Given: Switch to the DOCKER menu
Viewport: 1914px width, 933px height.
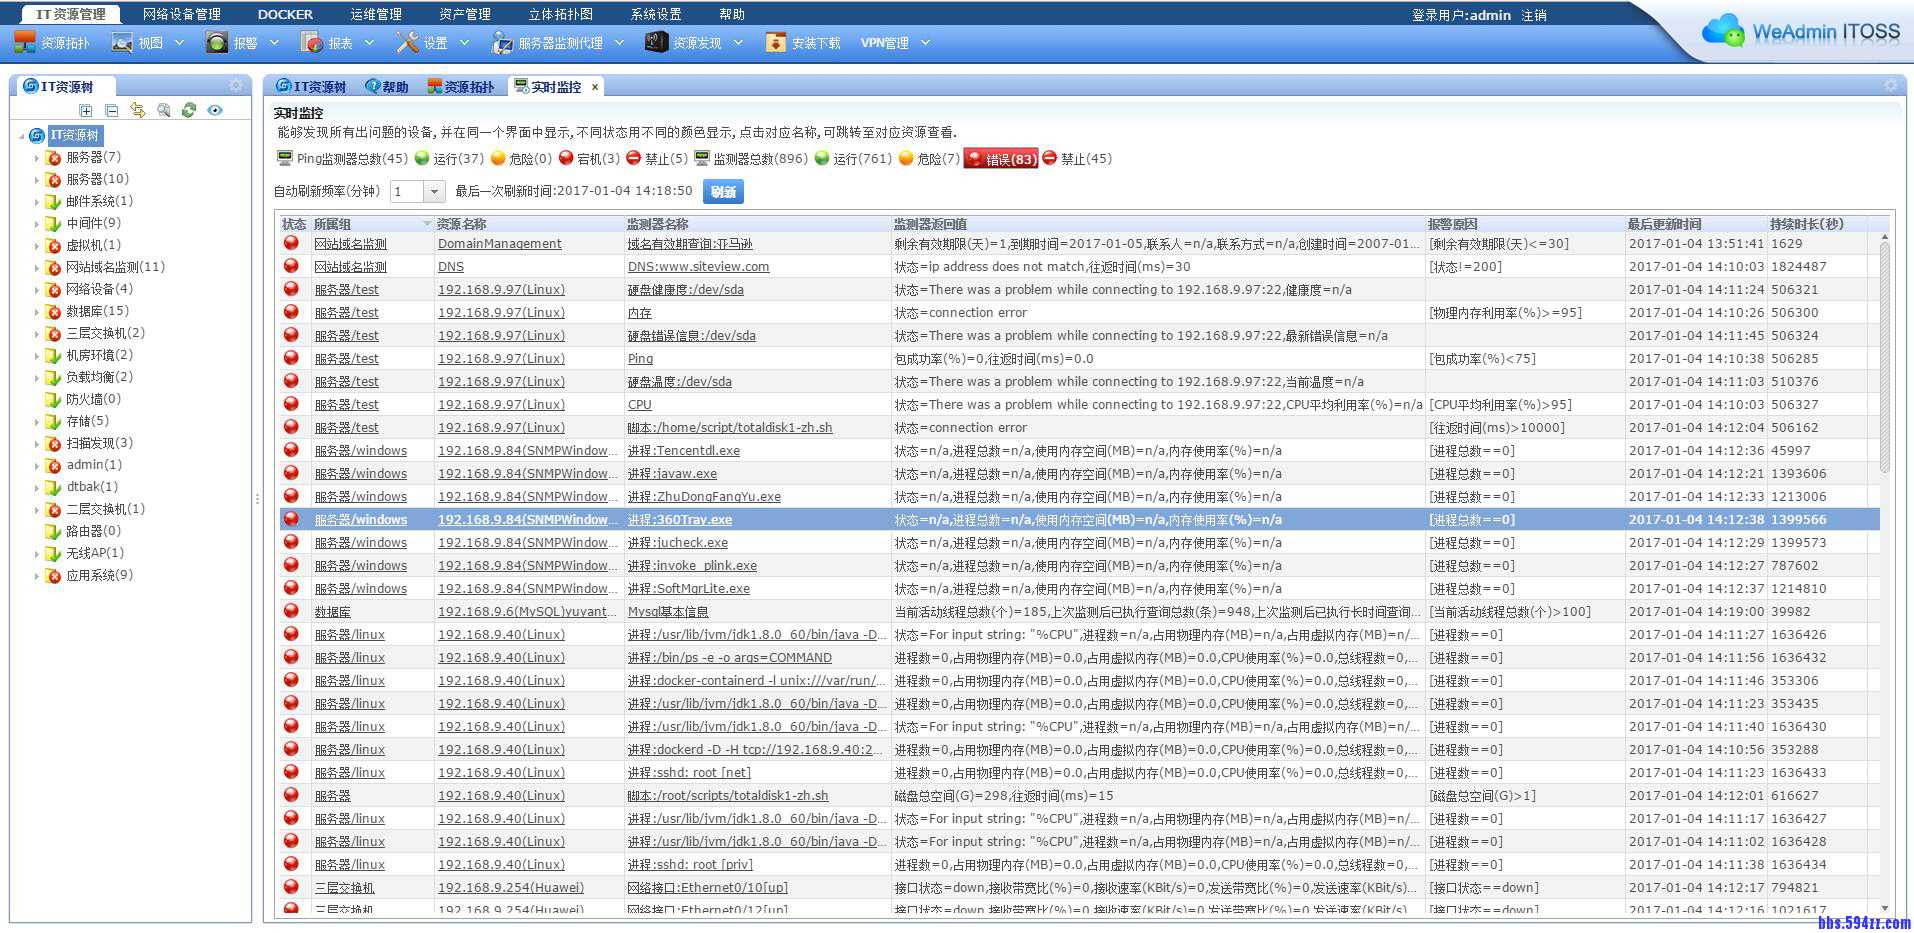Looking at the screenshot, I should pos(284,13).
